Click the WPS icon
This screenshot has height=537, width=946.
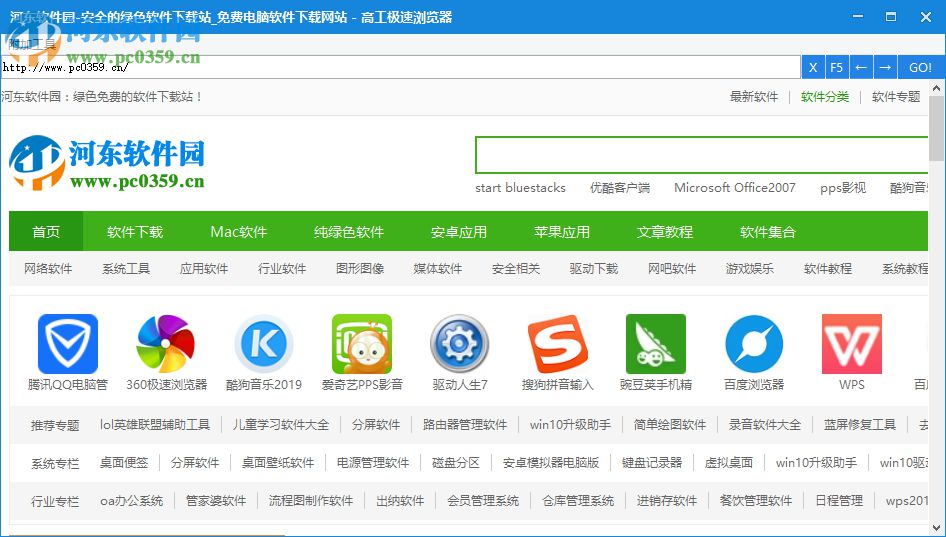click(852, 344)
